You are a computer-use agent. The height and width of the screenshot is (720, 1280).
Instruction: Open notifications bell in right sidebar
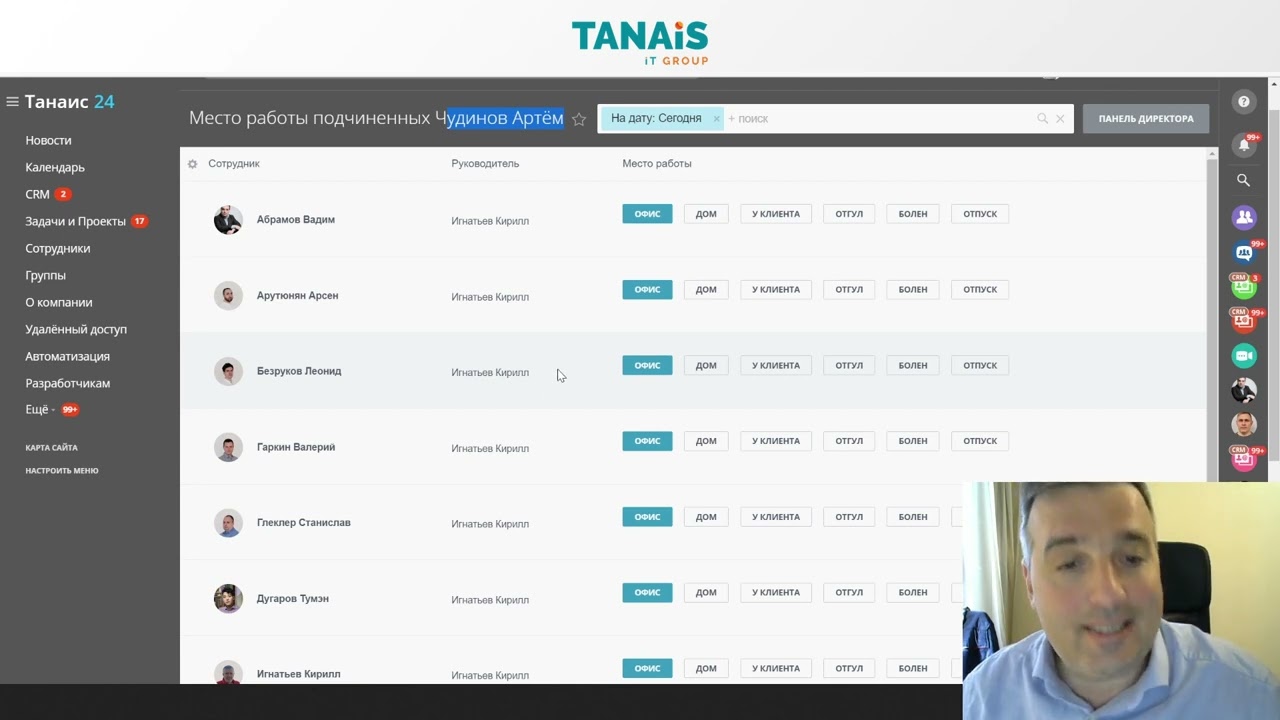click(1244, 144)
